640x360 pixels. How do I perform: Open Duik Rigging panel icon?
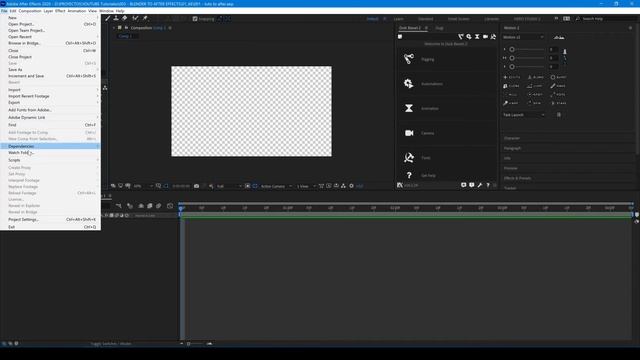[x=409, y=59]
